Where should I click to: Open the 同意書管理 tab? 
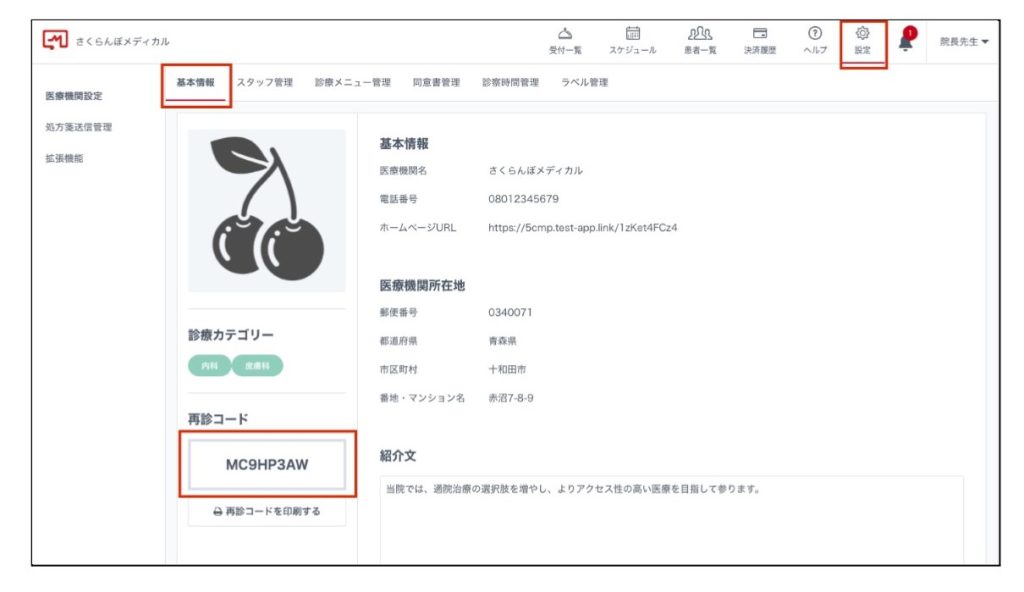[436, 83]
